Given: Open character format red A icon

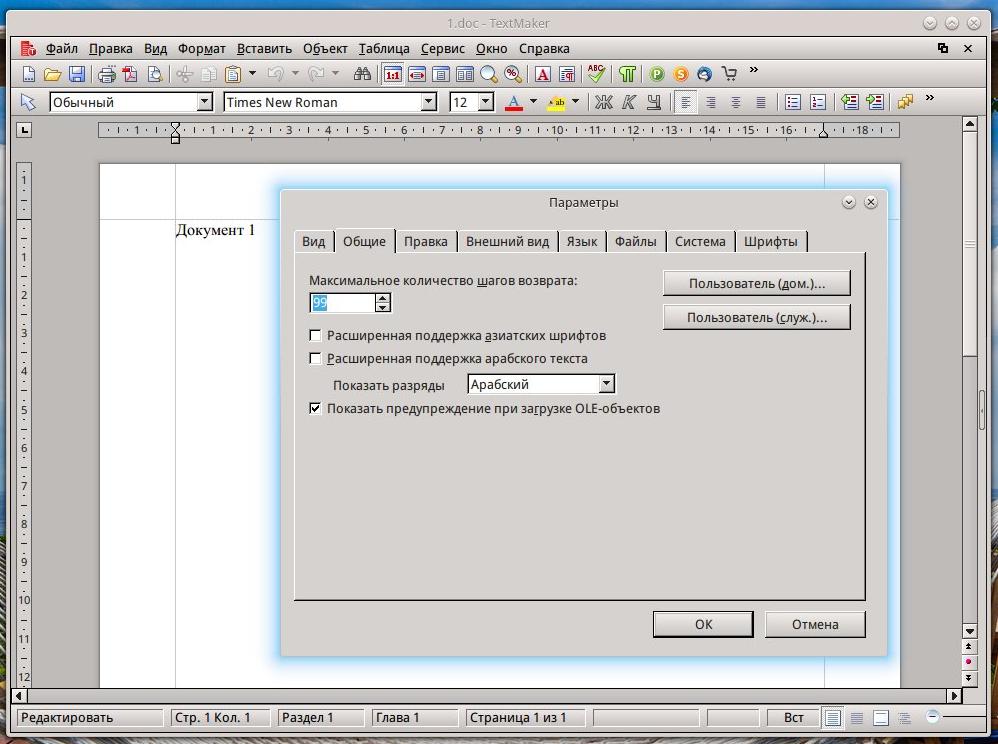Looking at the screenshot, I should click(542, 74).
